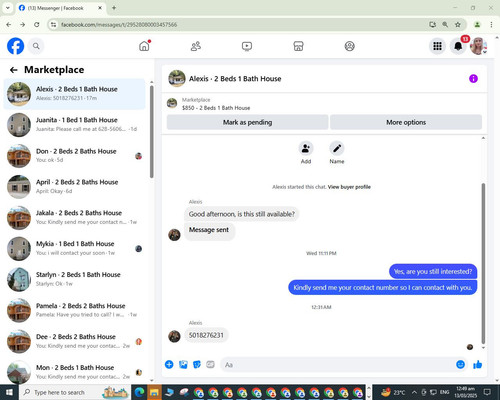Click the address bar URL
This screenshot has width=500, height=400.
tap(119, 25)
